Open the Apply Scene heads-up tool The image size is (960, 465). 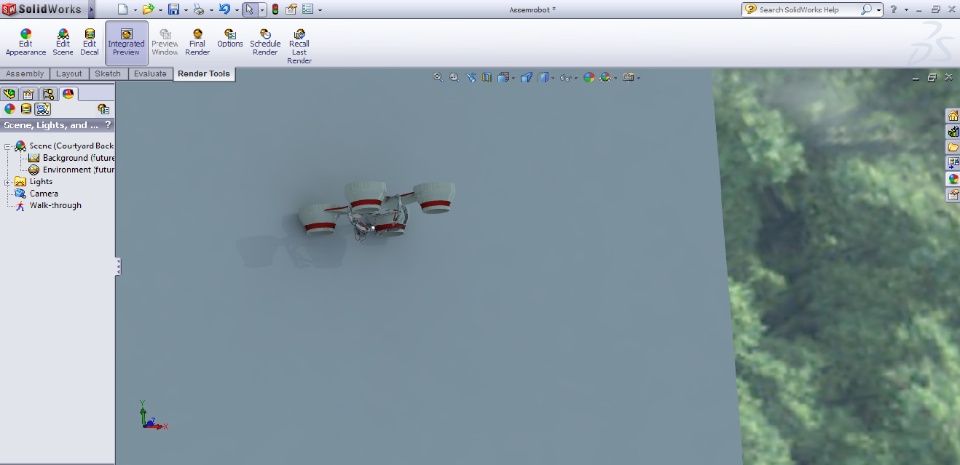[606, 77]
